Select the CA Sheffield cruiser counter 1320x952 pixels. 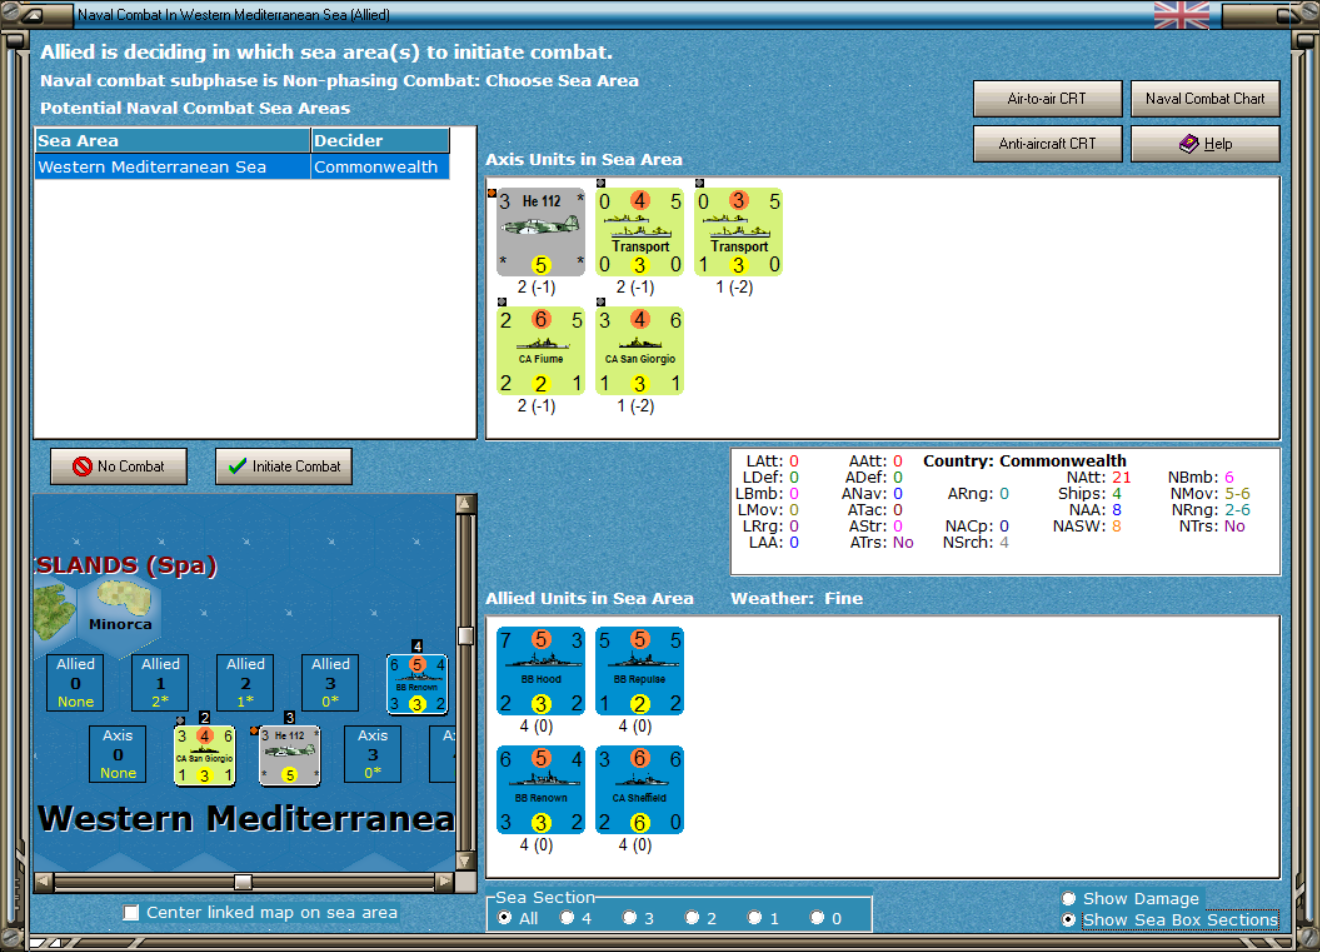point(640,790)
